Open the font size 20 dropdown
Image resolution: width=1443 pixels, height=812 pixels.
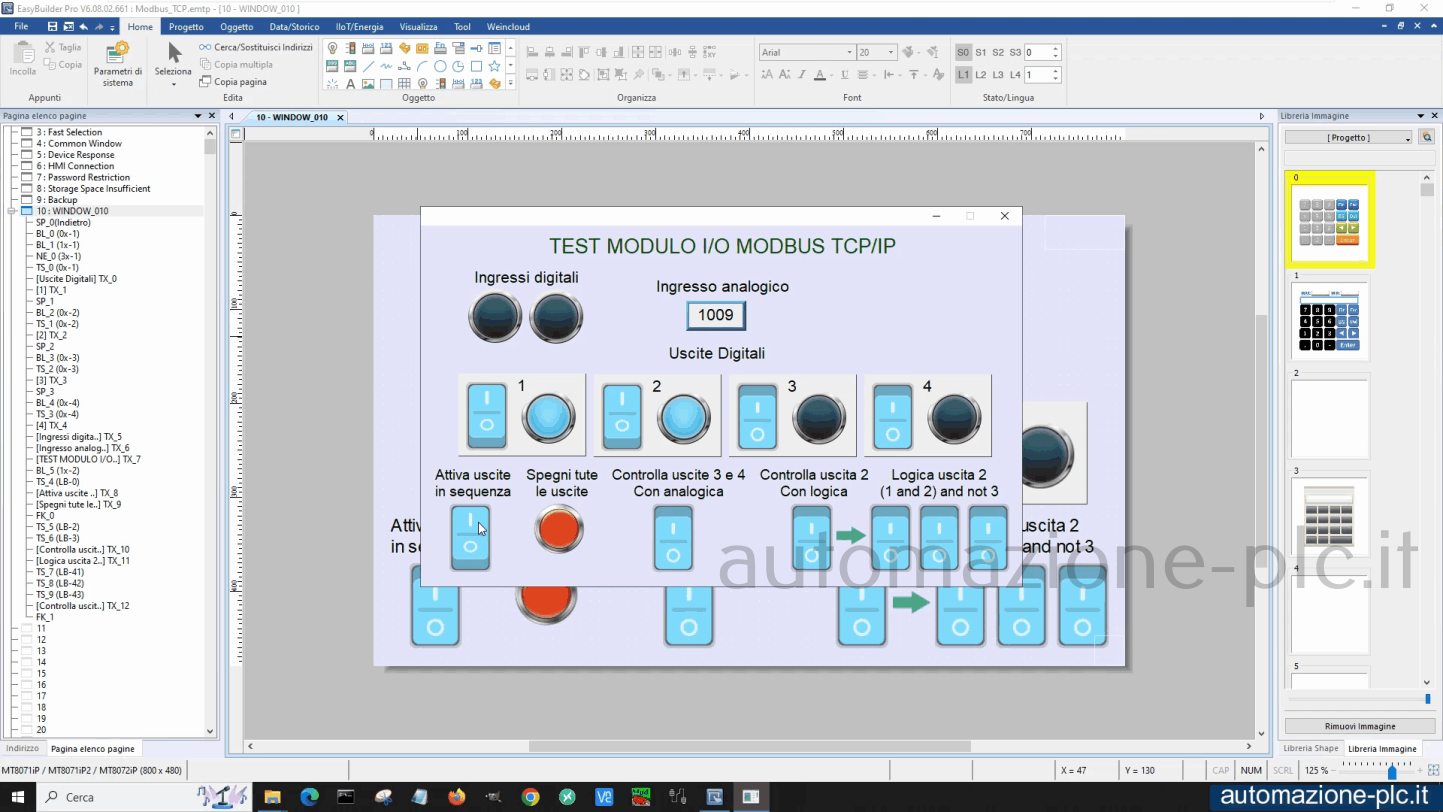[x=890, y=52]
